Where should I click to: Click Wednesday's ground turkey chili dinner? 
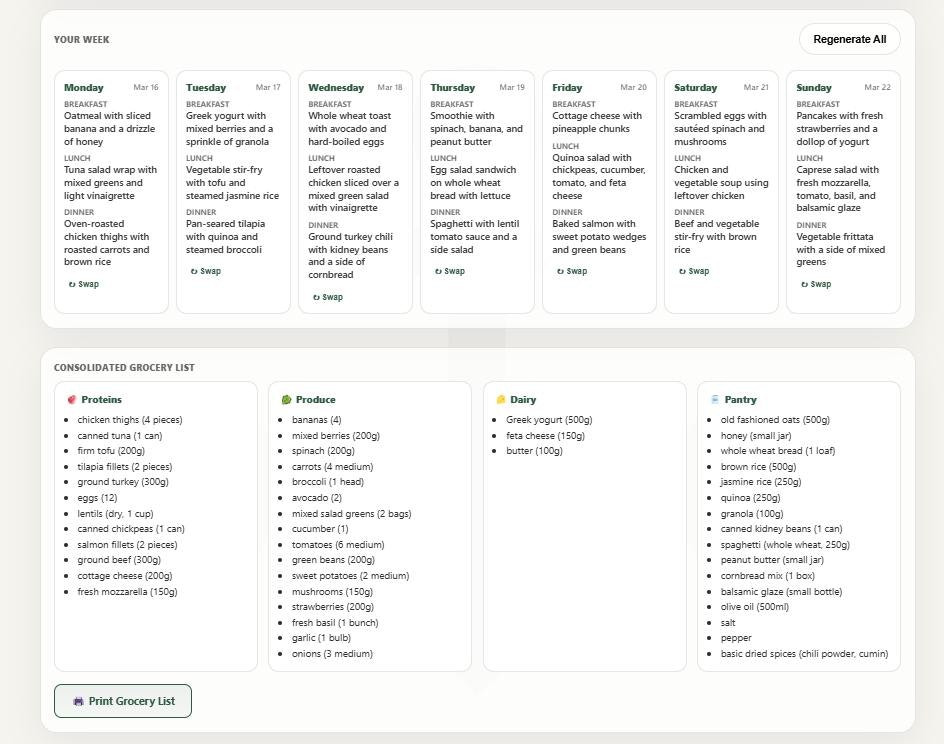pos(350,256)
